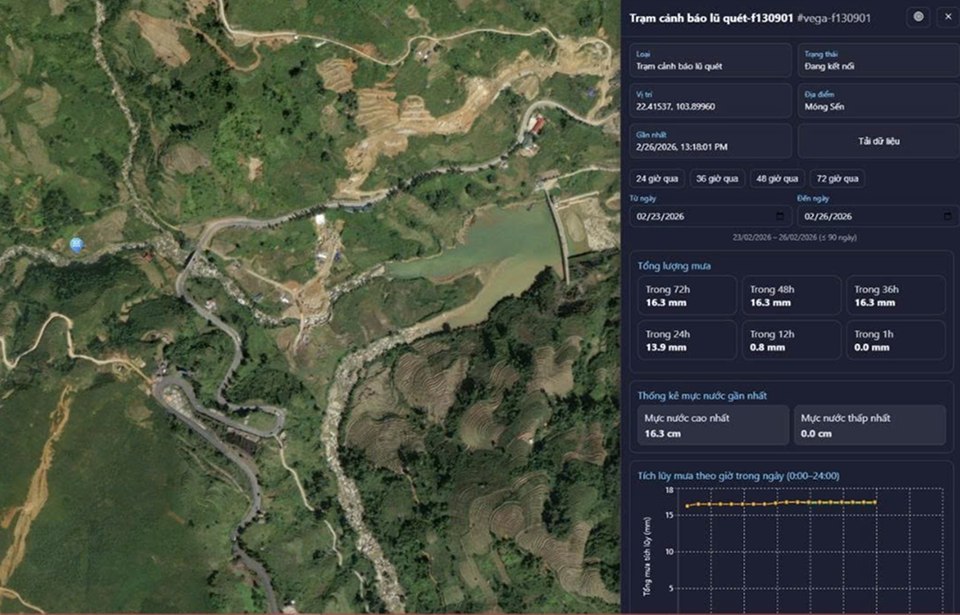
Task: Click the Mực nước thấp nhất card
Action: (869, 425)
